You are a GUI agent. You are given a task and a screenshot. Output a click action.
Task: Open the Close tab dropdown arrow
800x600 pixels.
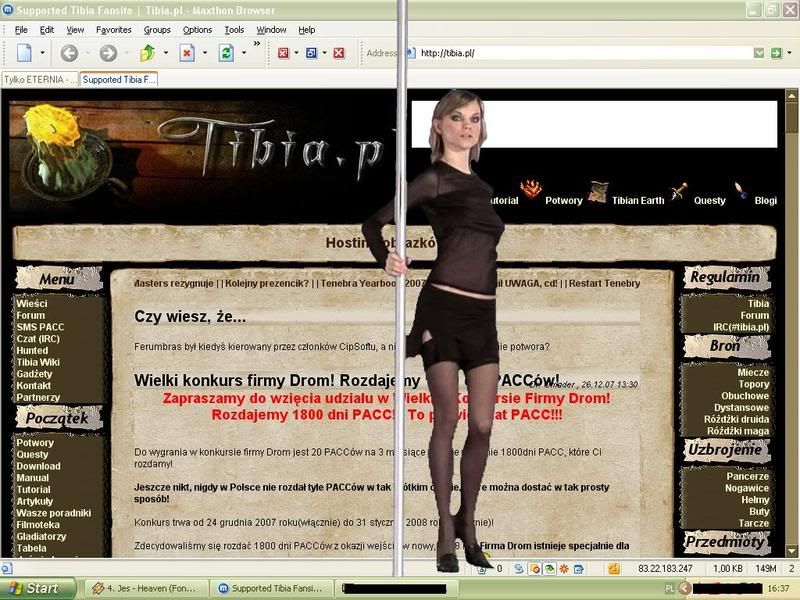(296, 53)
